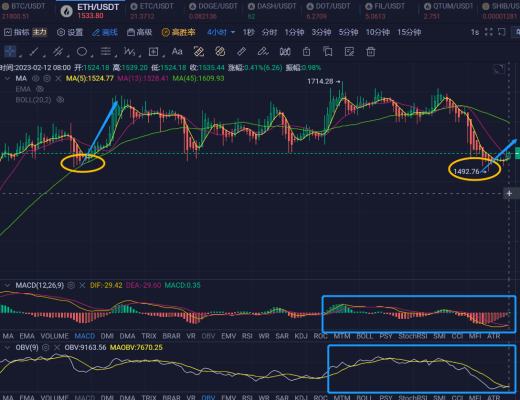
Task: Select the 5分钟 timeframe
Action: click(x=348, y=32)
